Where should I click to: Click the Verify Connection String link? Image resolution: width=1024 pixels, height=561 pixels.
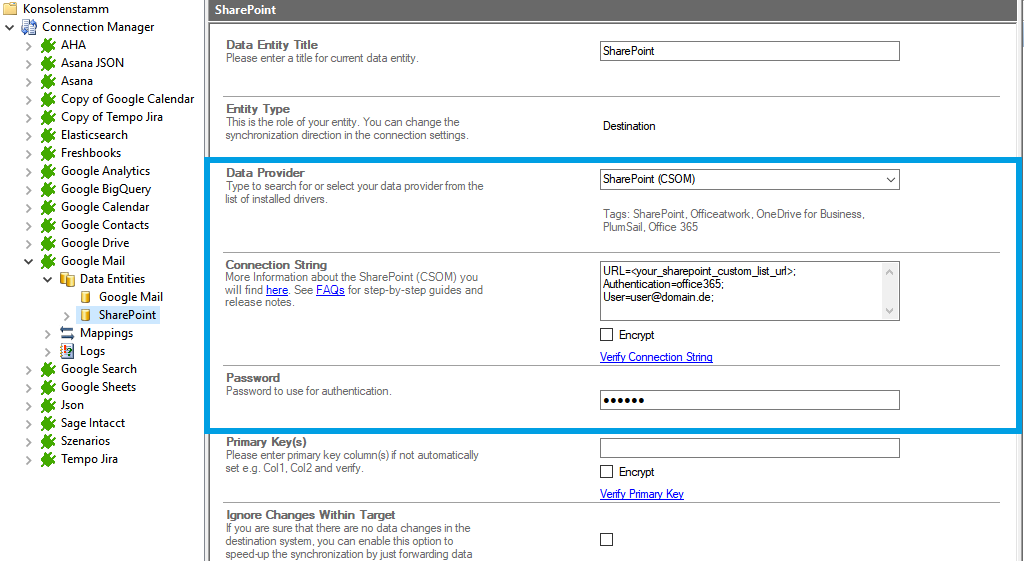coord(656,357)
